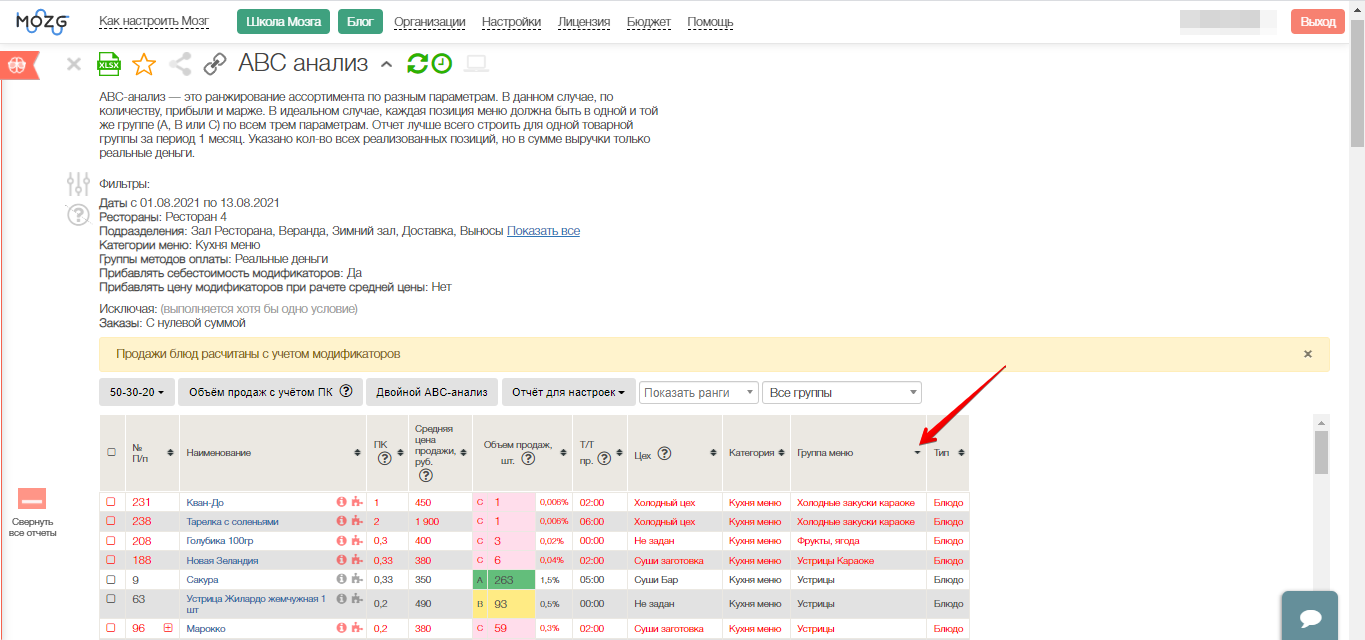Export the report via the XLSX icon
Screen dimensions: 1365x640
(x=108, y=65)
